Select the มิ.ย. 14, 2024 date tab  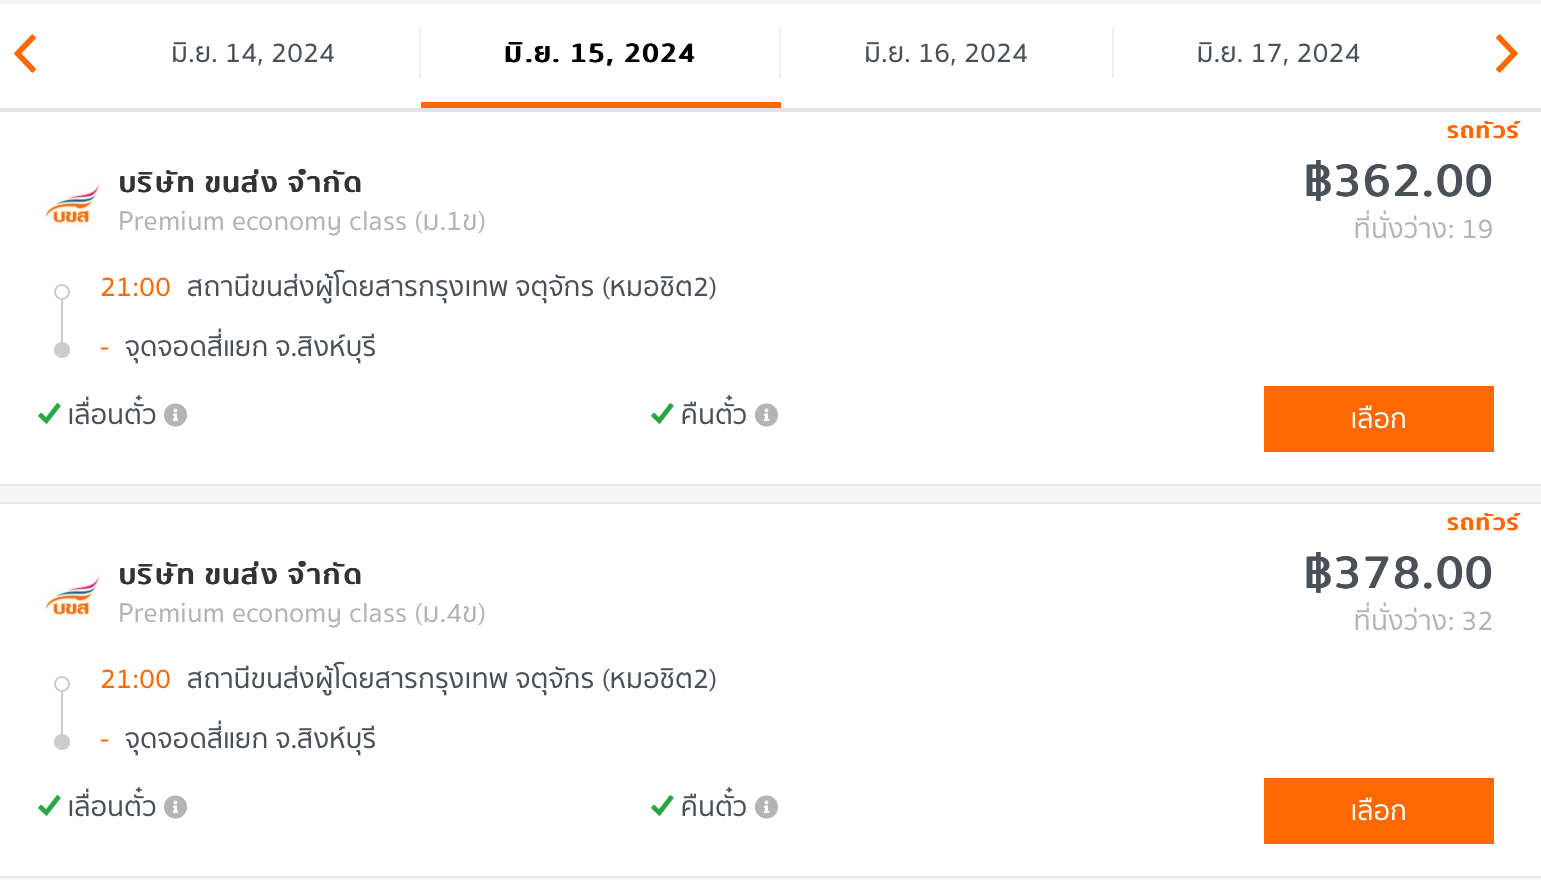click(x=253, y=54)
